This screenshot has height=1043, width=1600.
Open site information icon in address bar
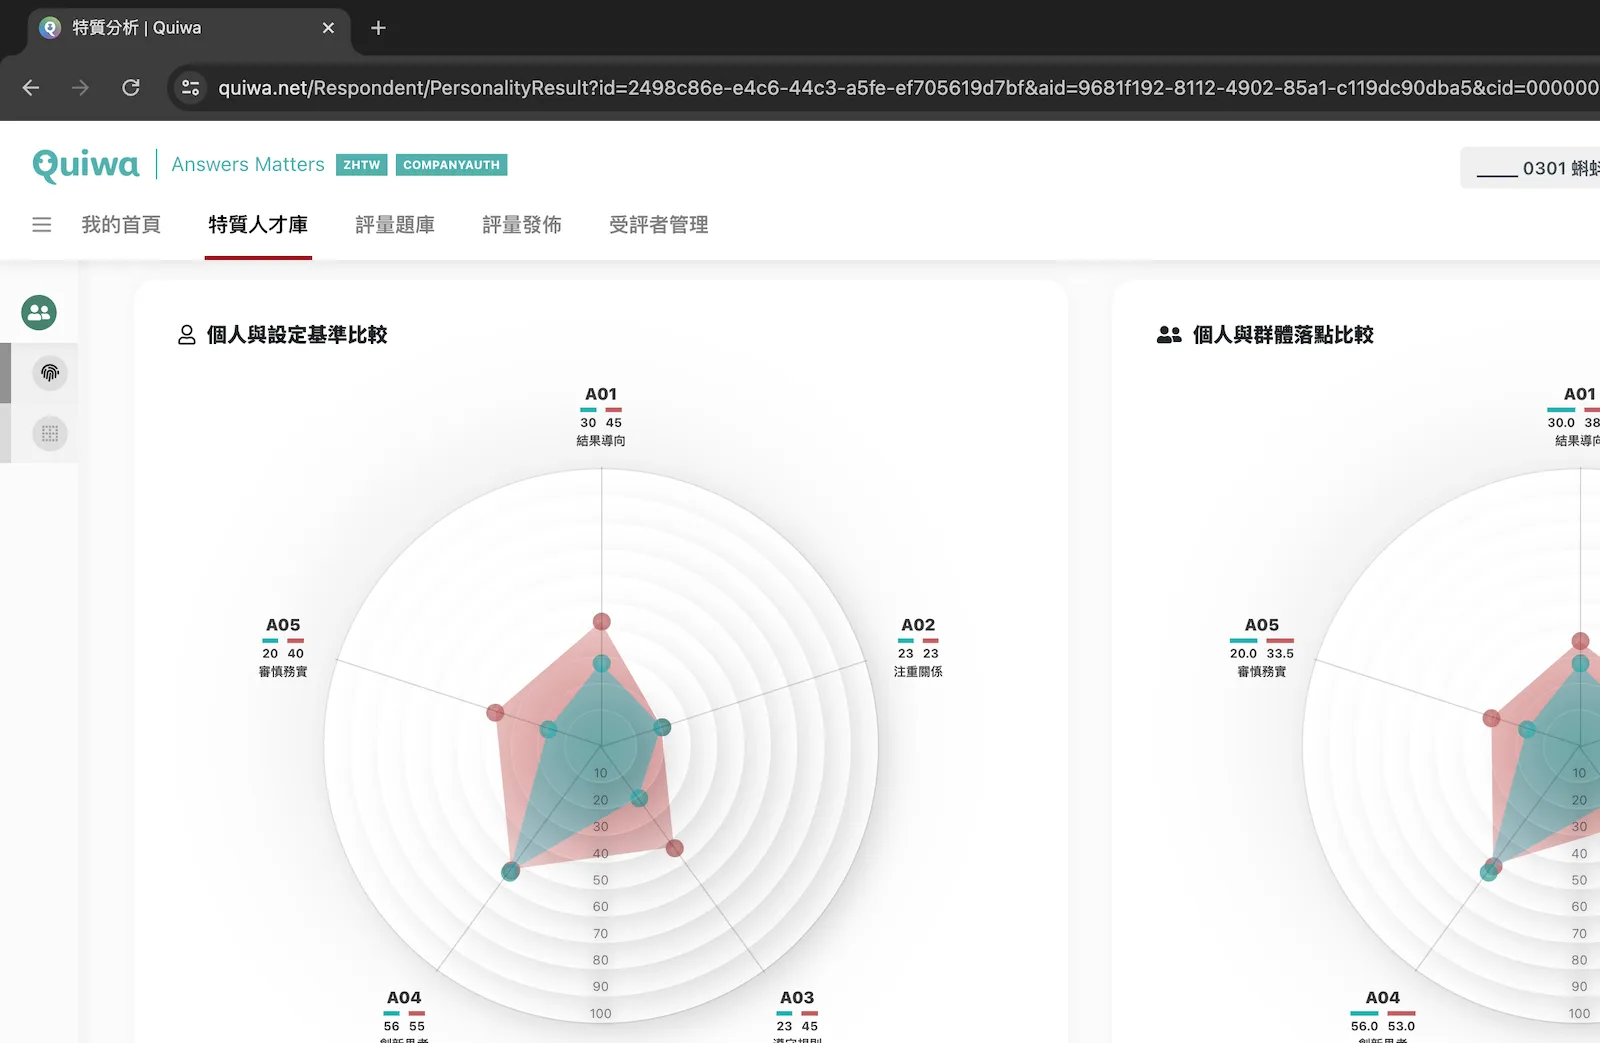coord(190,88)
